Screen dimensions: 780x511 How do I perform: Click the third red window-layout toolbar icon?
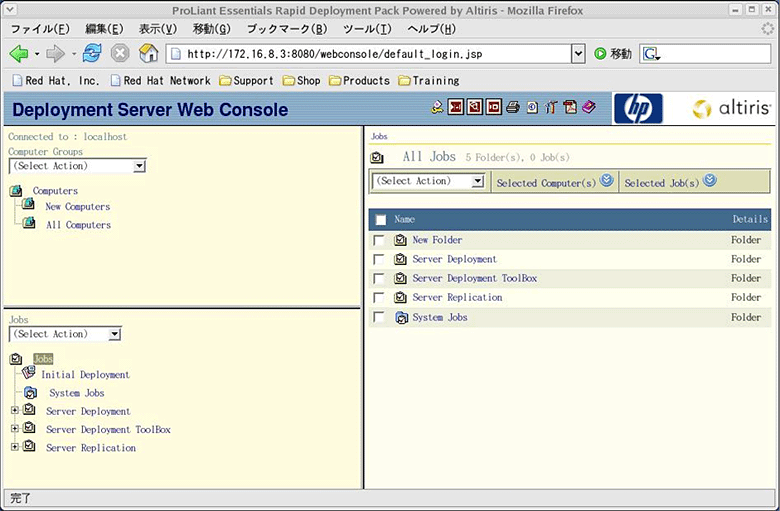tap(493, 107)
